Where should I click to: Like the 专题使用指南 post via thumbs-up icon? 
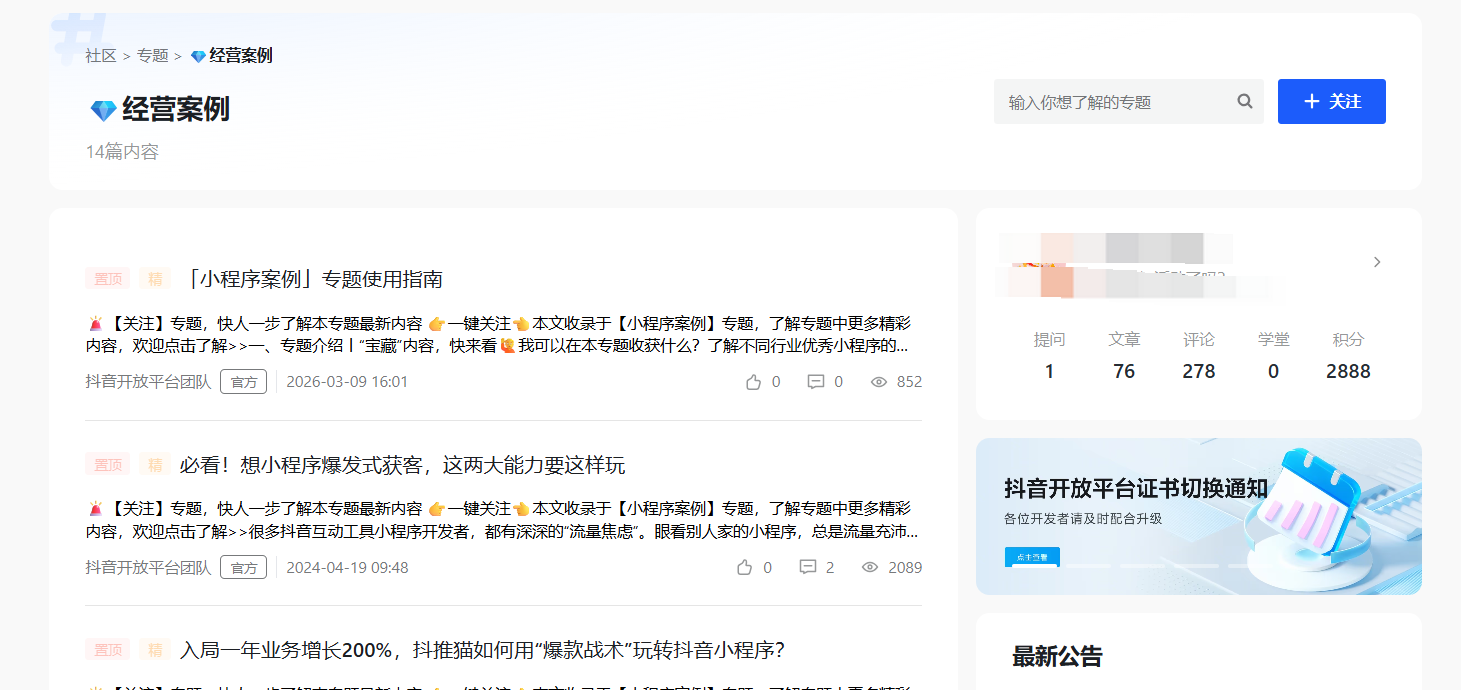tap(754, 382)
